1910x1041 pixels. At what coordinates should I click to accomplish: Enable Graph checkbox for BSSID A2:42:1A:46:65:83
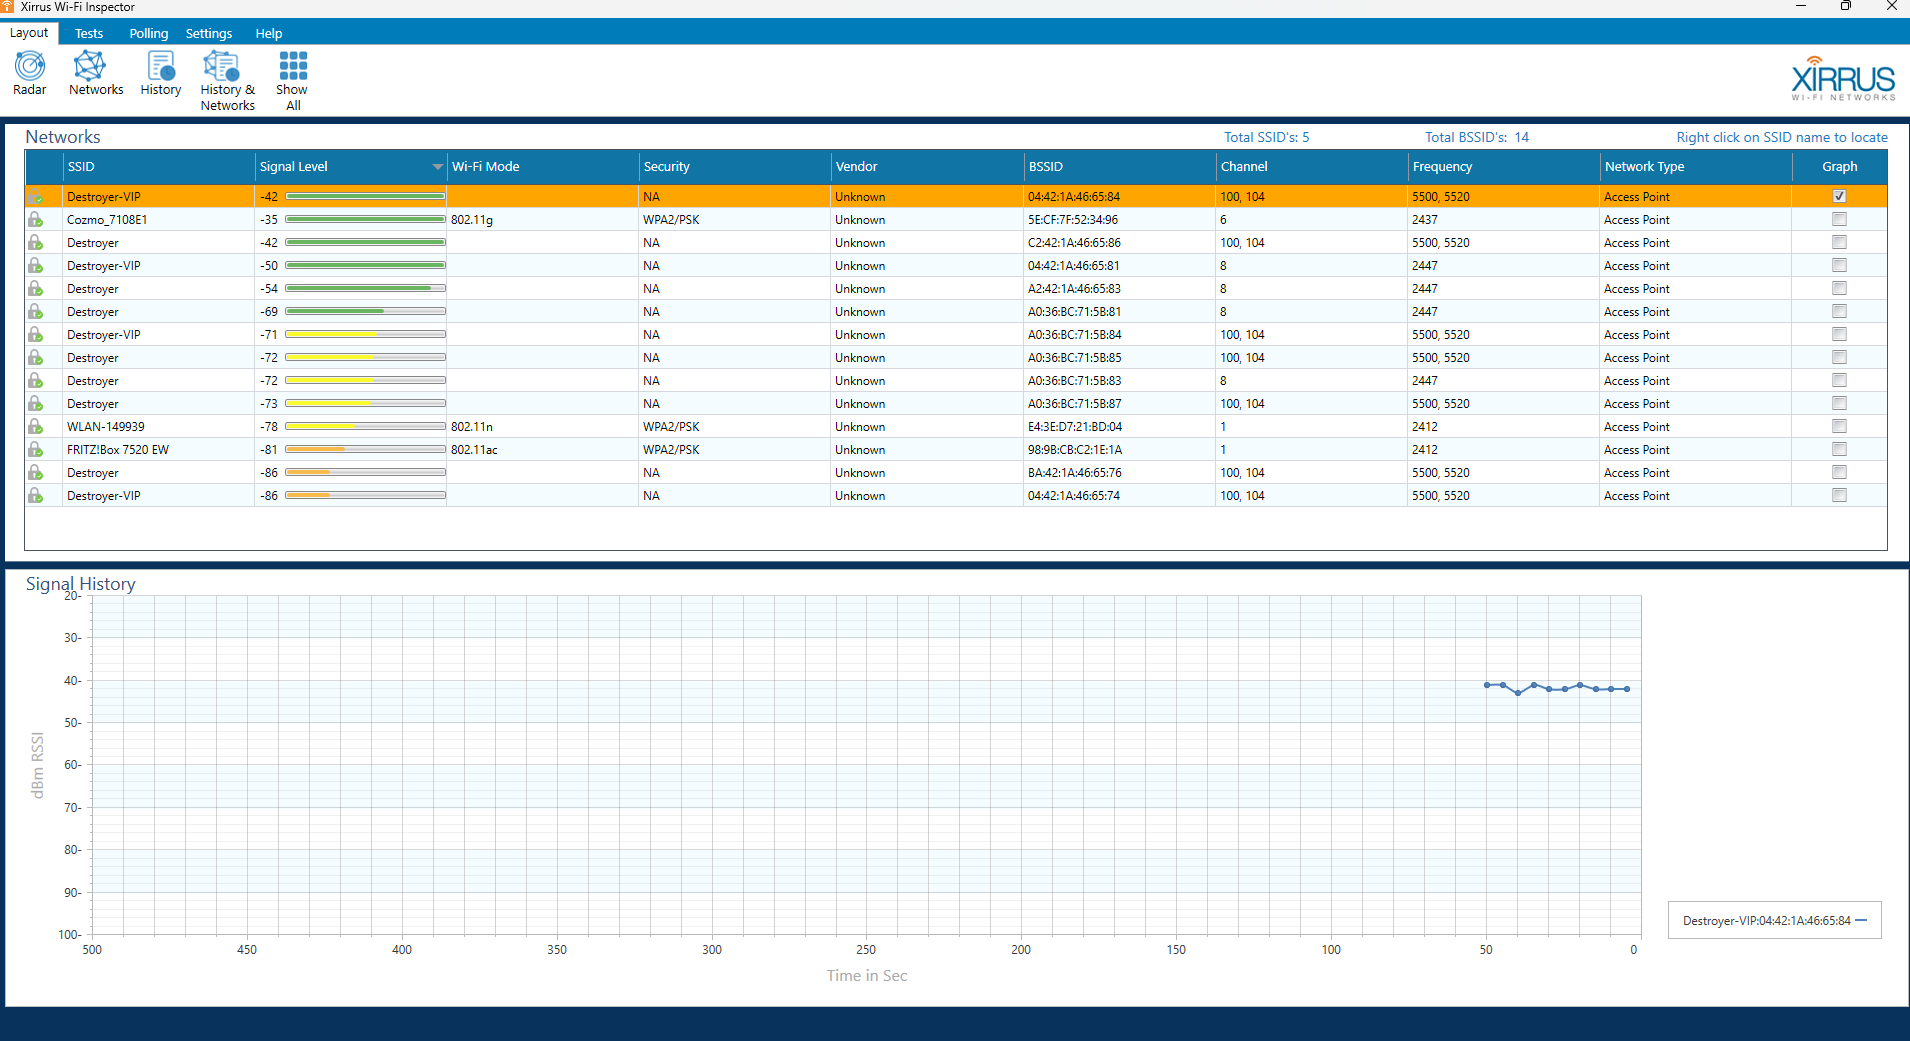1839,288
